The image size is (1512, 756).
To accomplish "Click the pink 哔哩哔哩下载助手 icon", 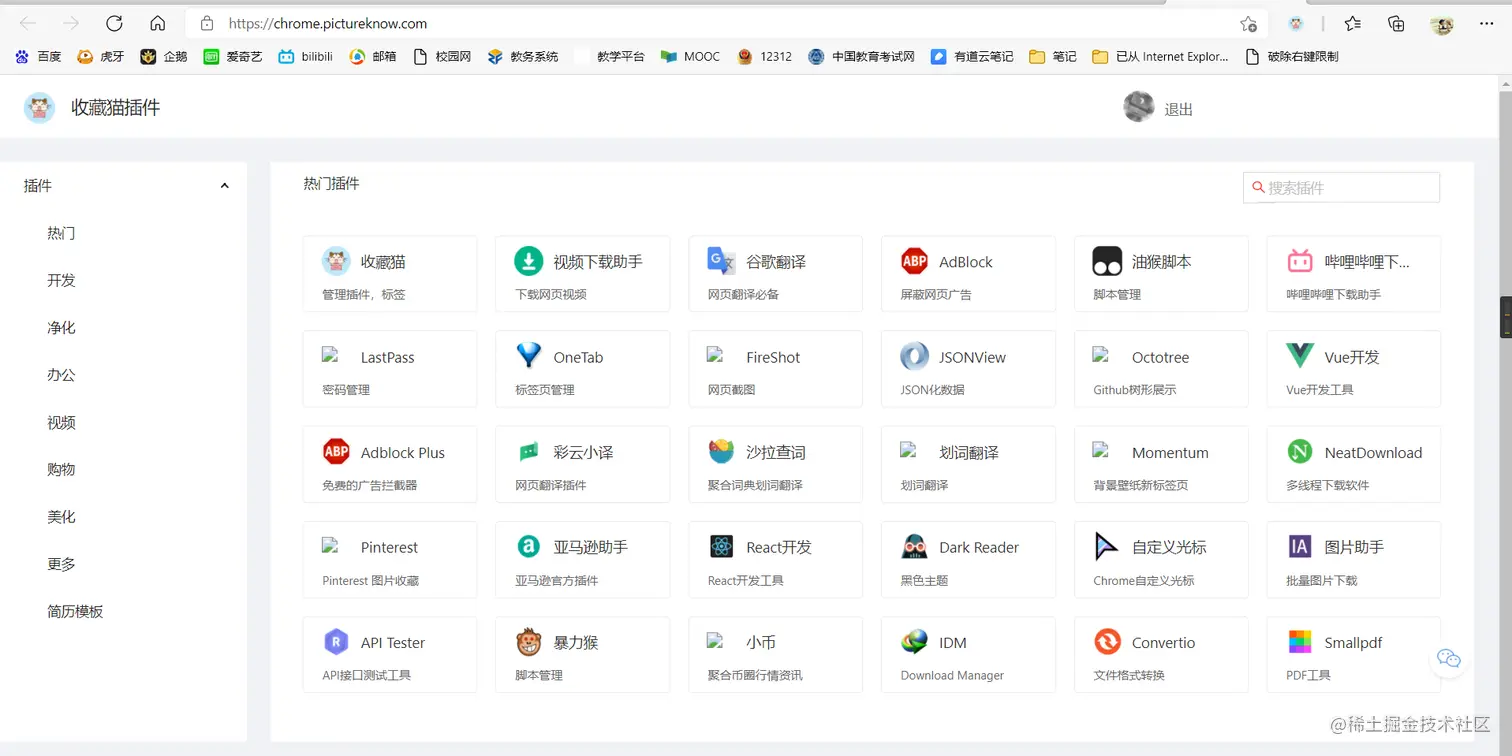I will click(1300, 261).
